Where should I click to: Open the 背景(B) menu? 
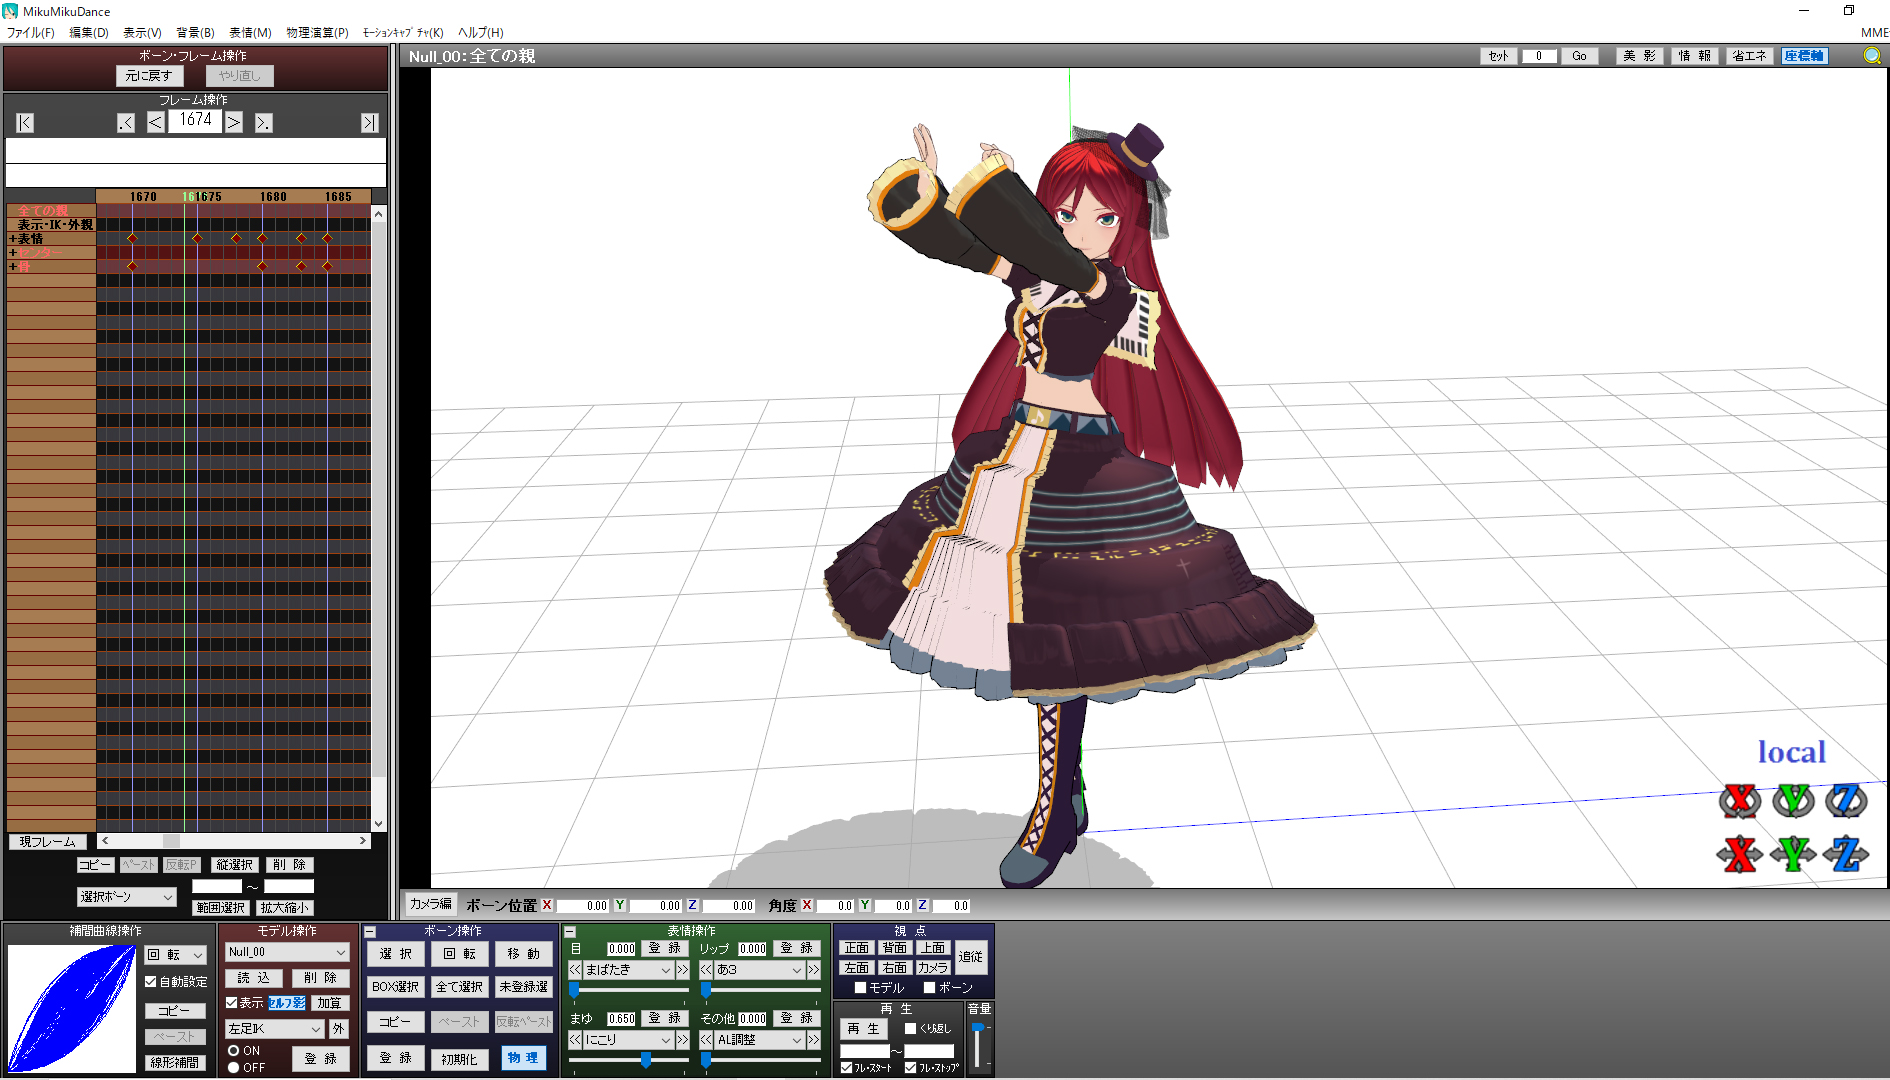click(195, 33)
